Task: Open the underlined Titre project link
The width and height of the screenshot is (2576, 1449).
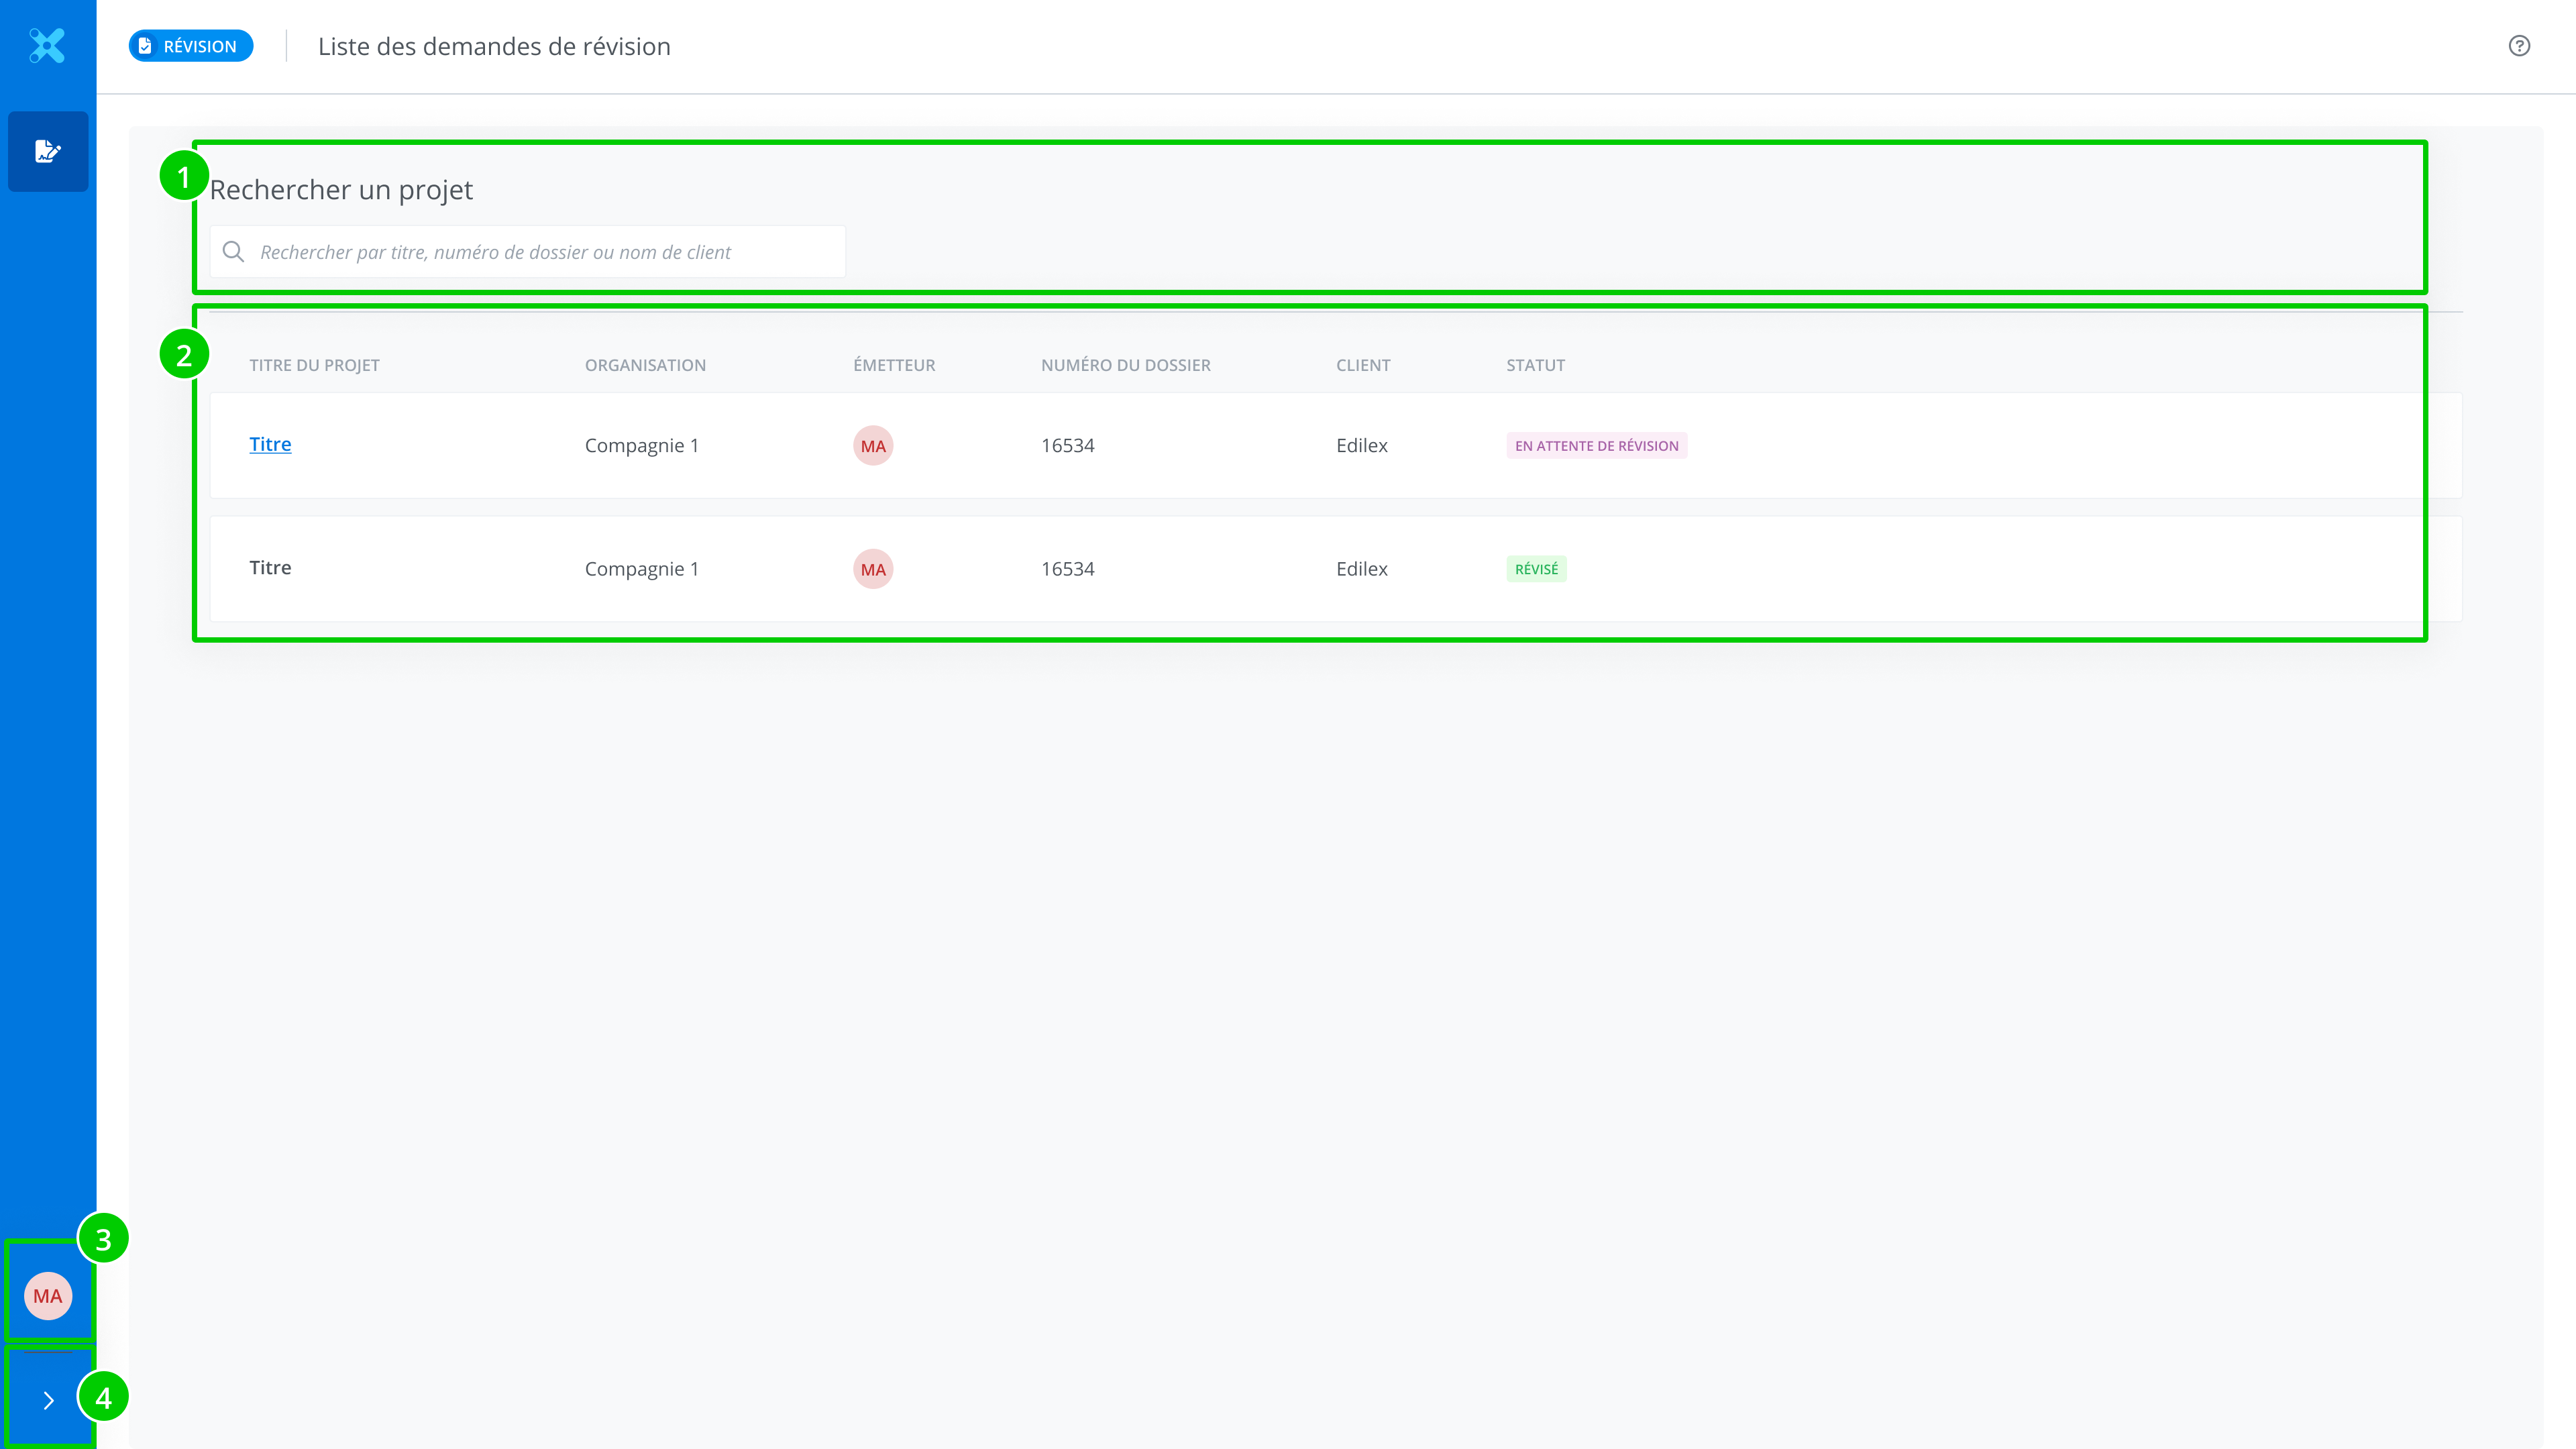Action: pyautogui.click(x=270, y=444)
